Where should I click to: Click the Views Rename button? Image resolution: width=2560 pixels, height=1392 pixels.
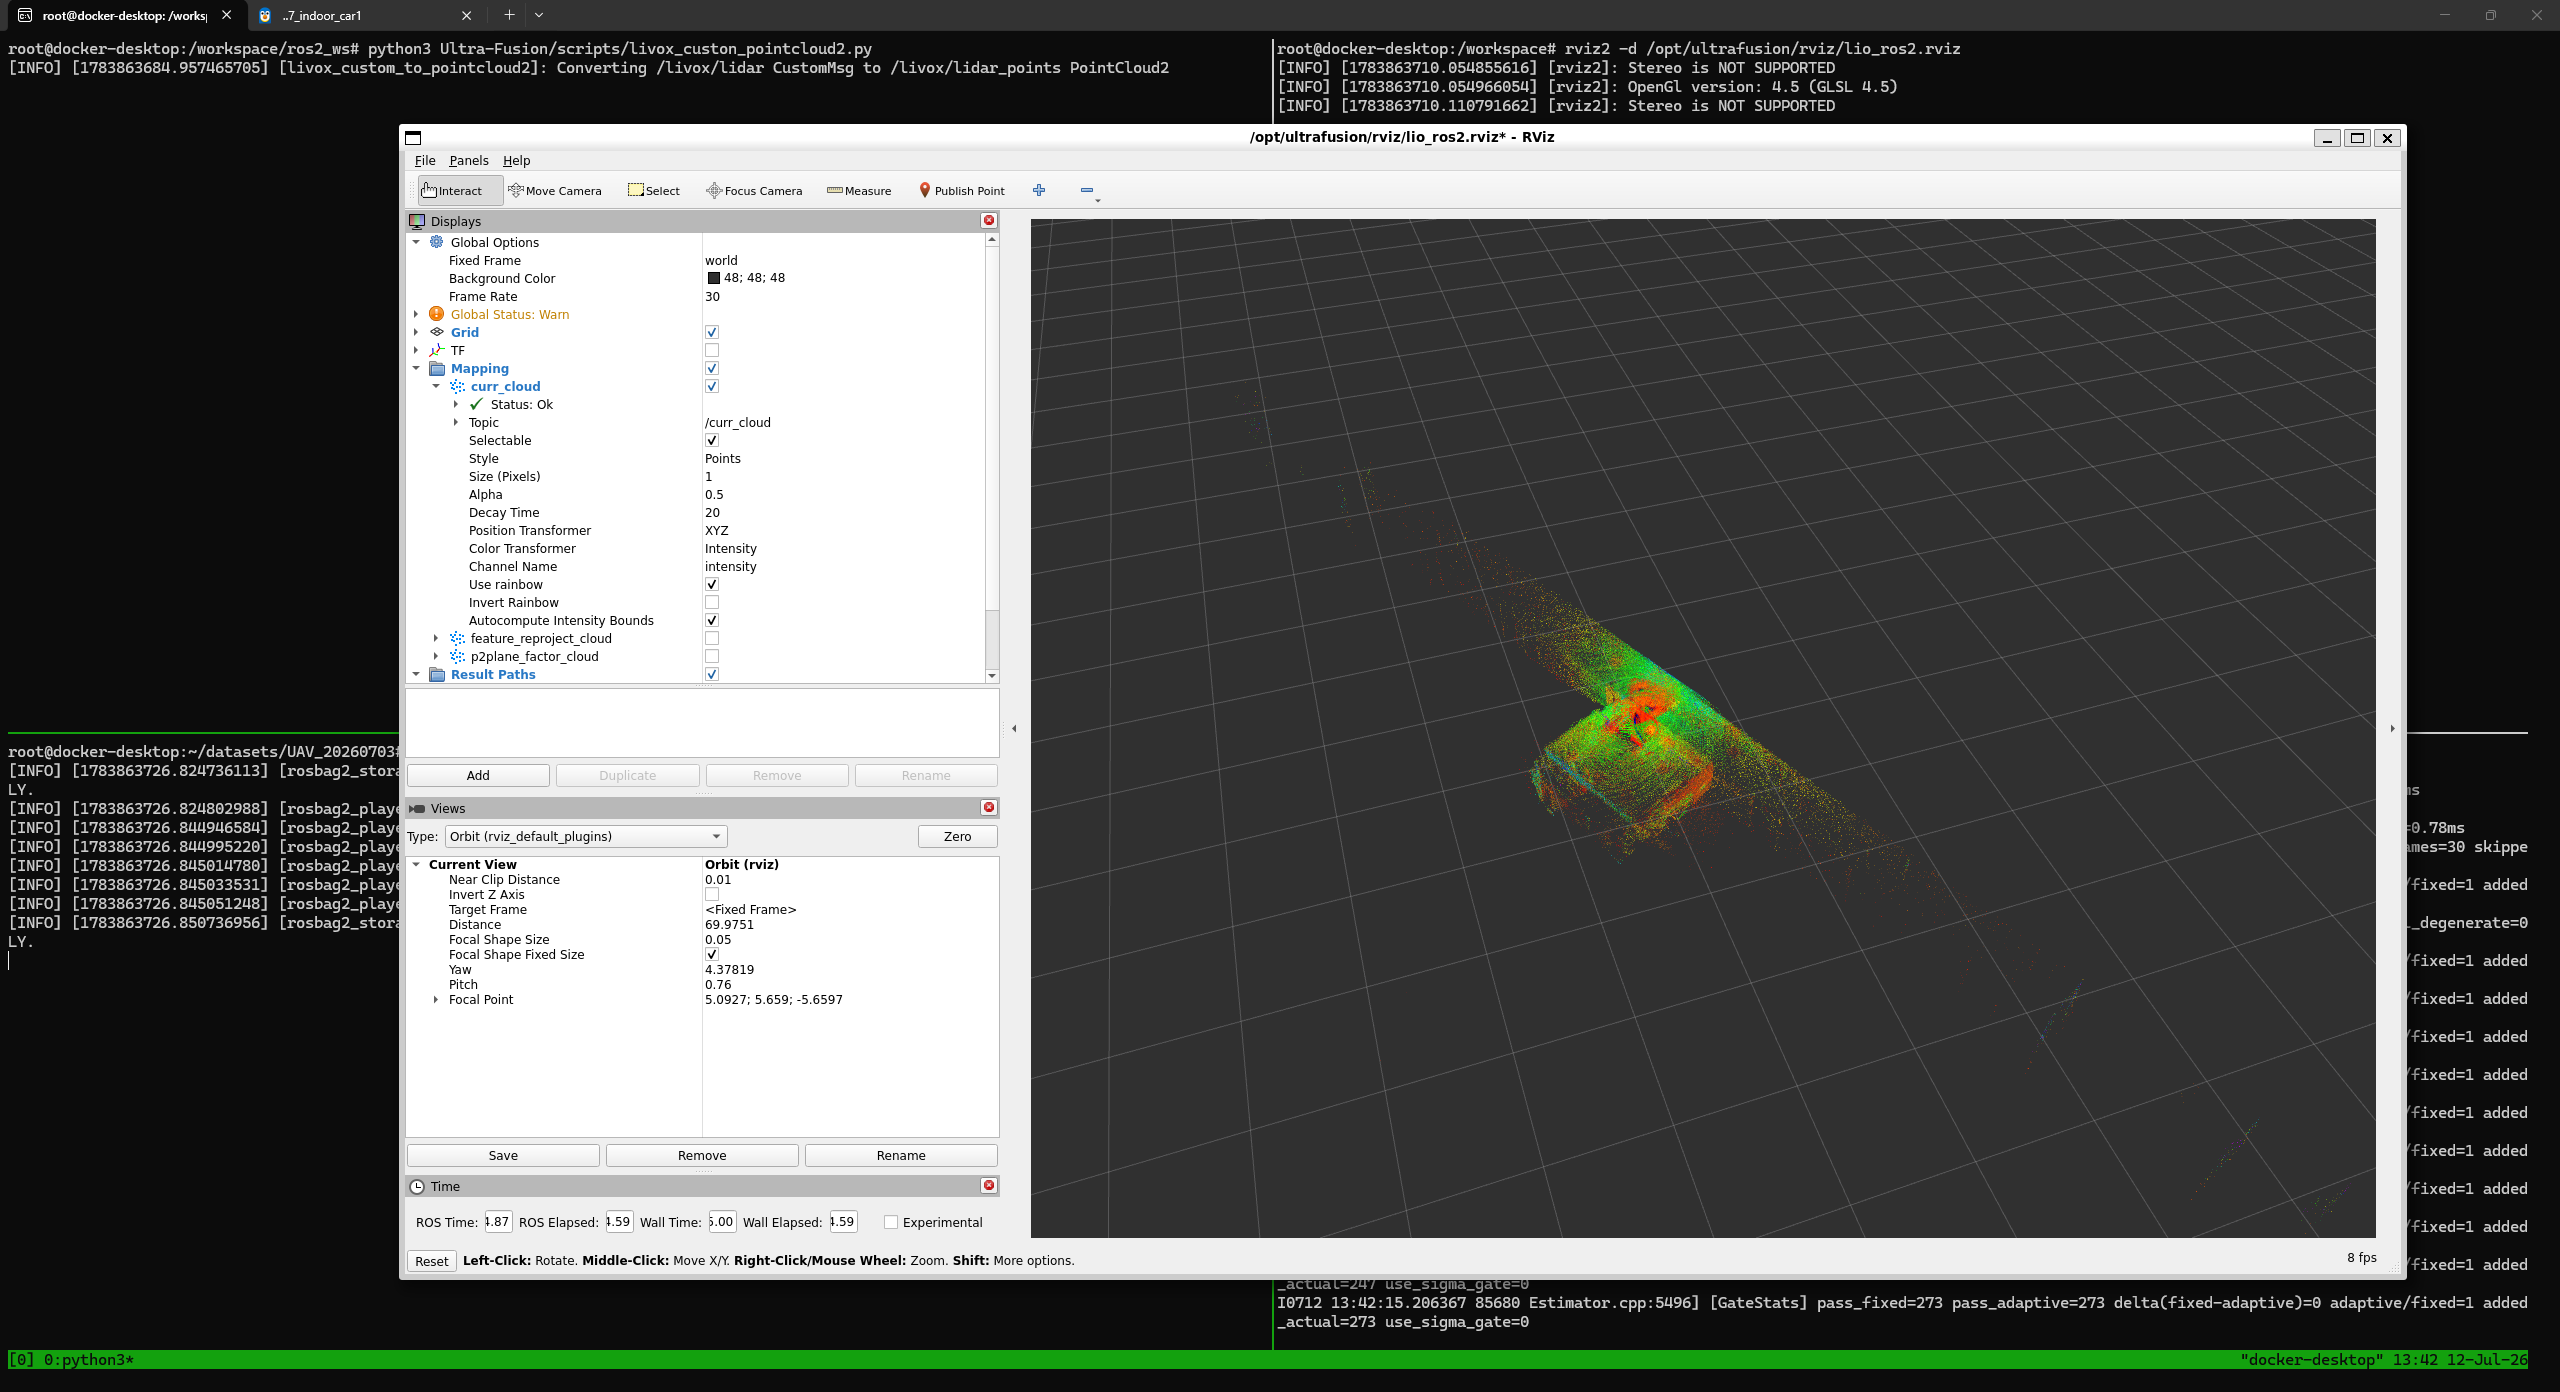(x=901, y=1155)
